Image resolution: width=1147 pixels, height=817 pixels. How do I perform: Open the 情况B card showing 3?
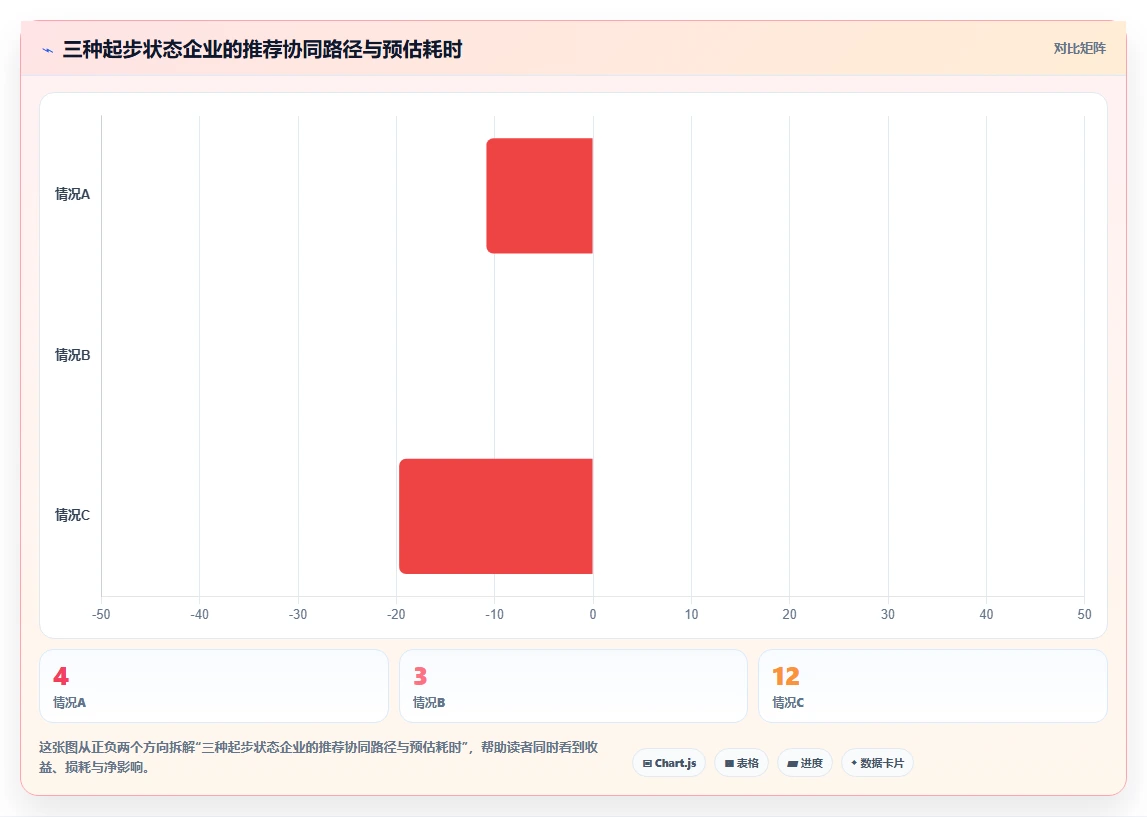pos(573,685)
